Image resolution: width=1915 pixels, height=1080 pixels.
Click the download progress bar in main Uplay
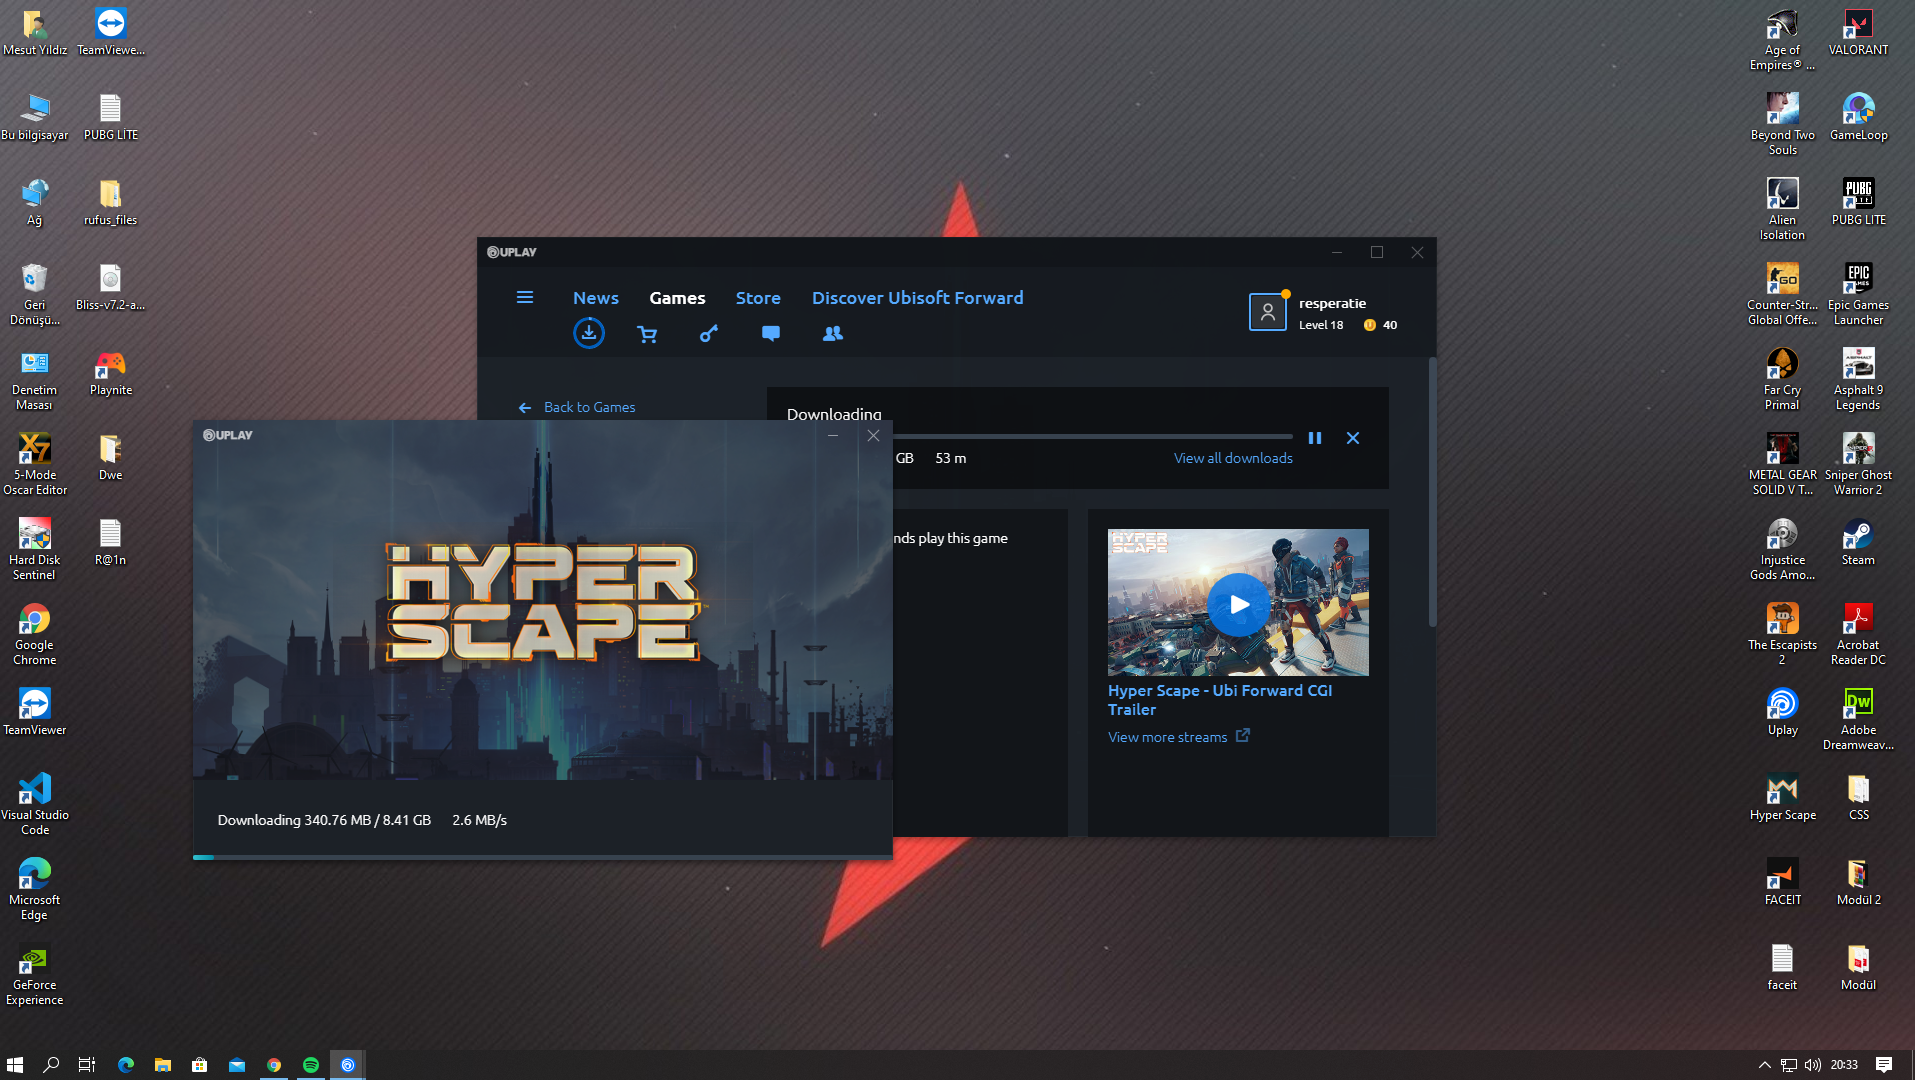pyautogui.click(x=1092, y=437)
